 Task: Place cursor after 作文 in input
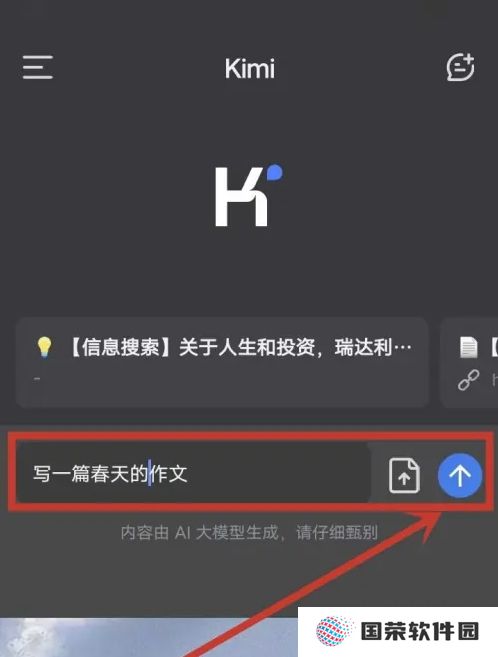pyautogui.click(x=188, y=474)
